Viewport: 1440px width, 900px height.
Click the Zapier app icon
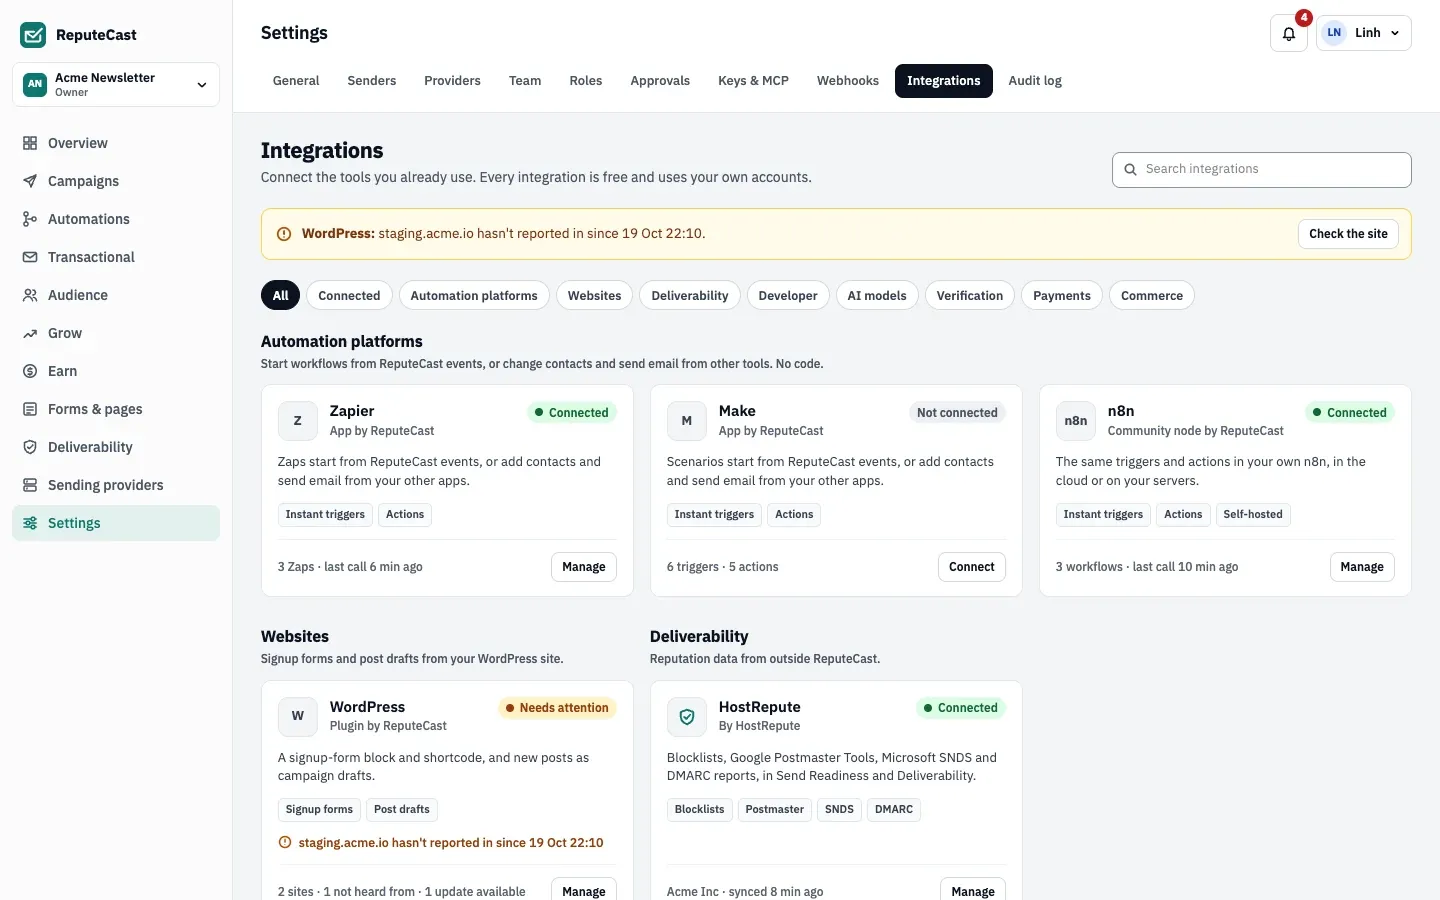coord(297,421)
